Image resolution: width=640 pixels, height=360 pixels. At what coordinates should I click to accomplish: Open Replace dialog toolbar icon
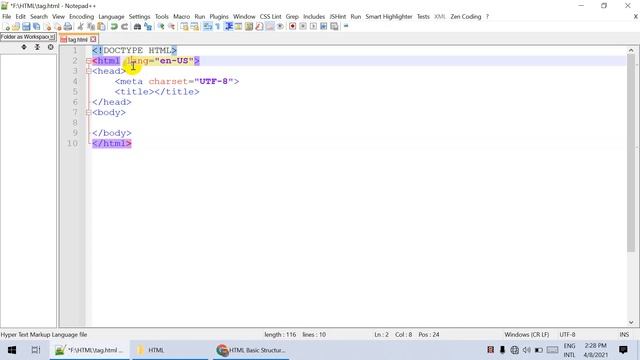(148, 27)
